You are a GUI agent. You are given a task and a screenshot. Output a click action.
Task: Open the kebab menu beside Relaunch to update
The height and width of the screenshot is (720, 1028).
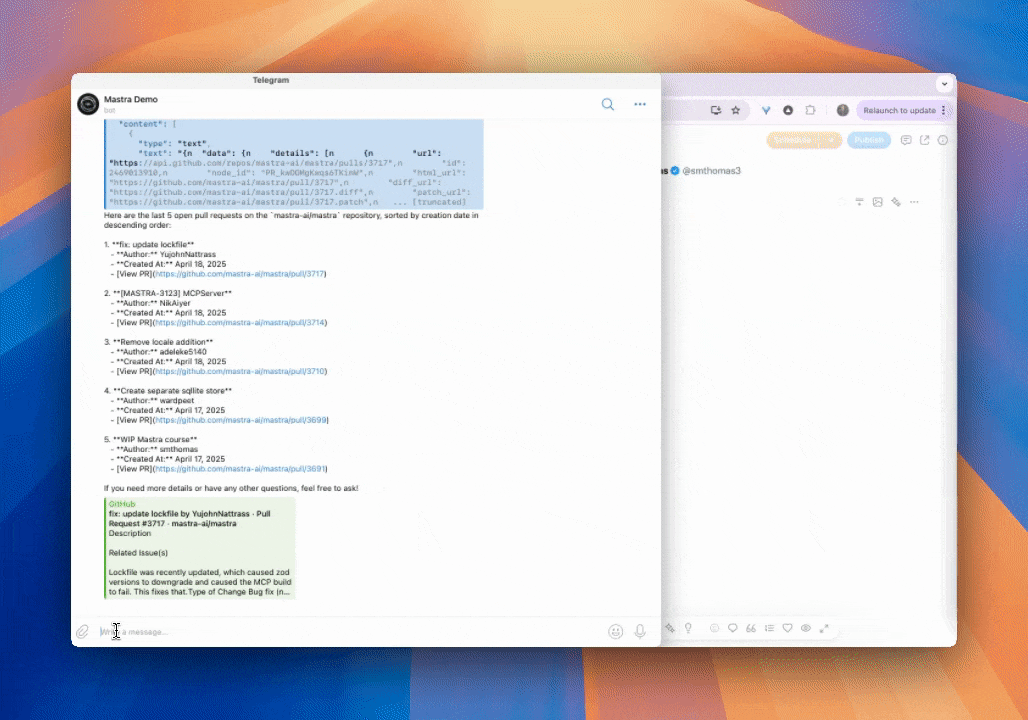[942, 110]
